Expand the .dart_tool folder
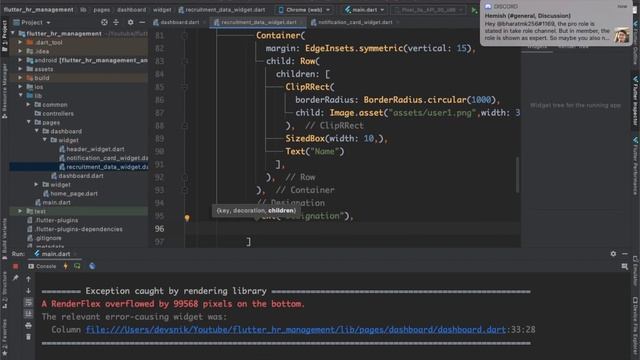The width and height of the screenshot is (640, 360). 20,42
